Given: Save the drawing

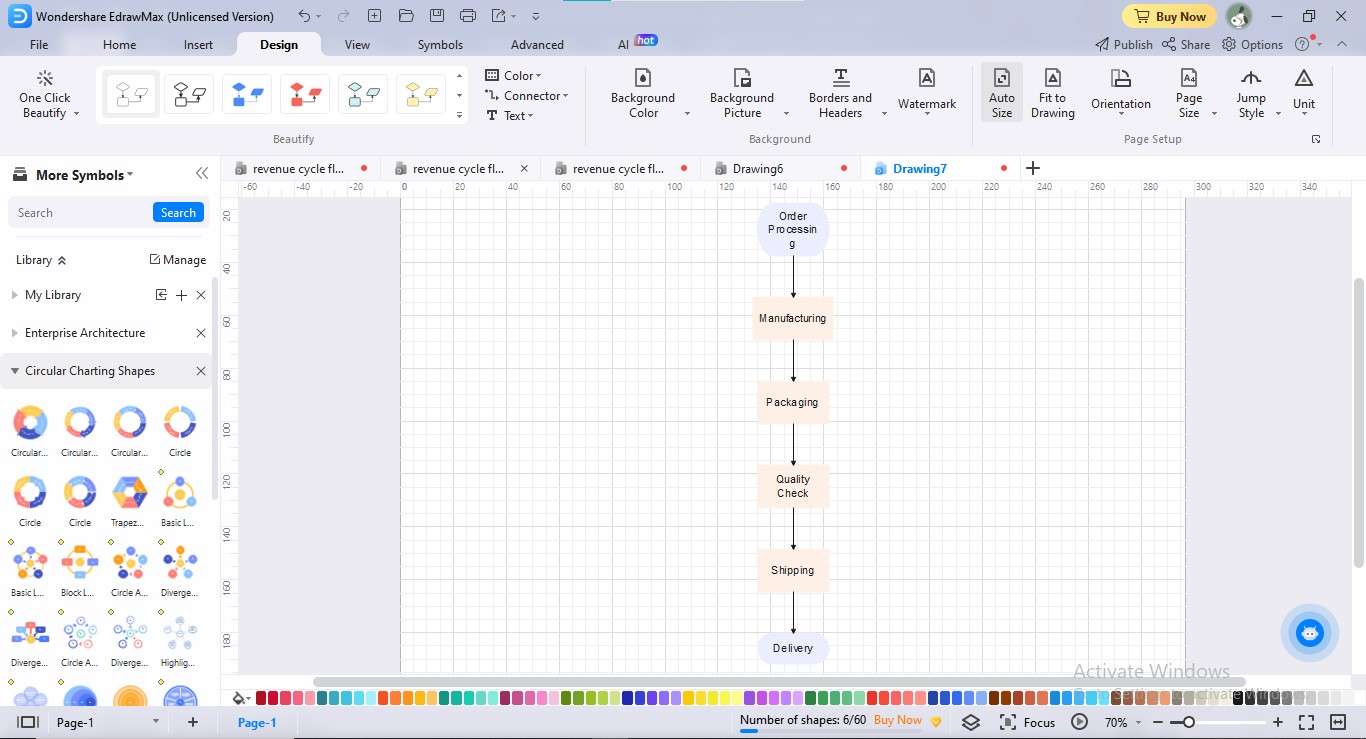Looking at the screenshot, I should (x=437, y=16).
